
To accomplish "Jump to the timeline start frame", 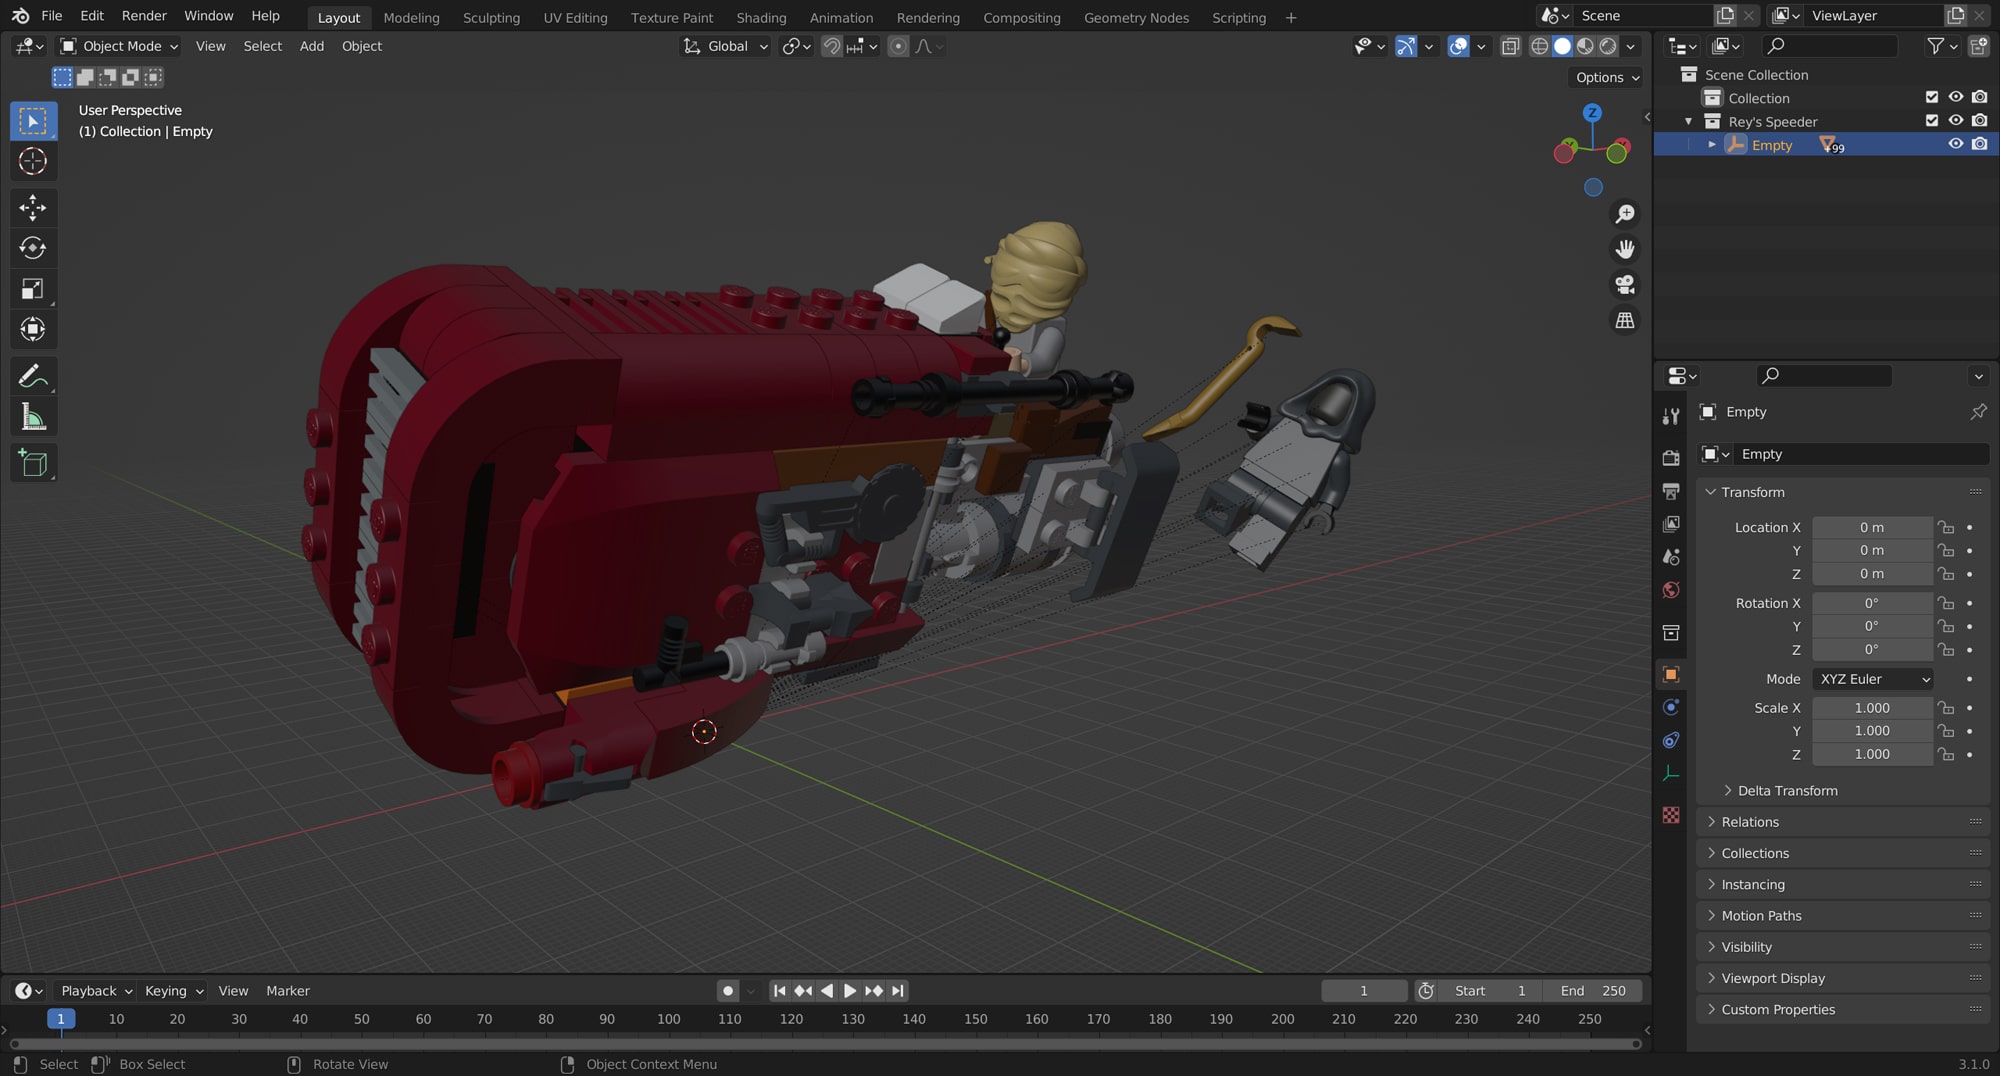I will pyautogui.click(x=779, y=991).
